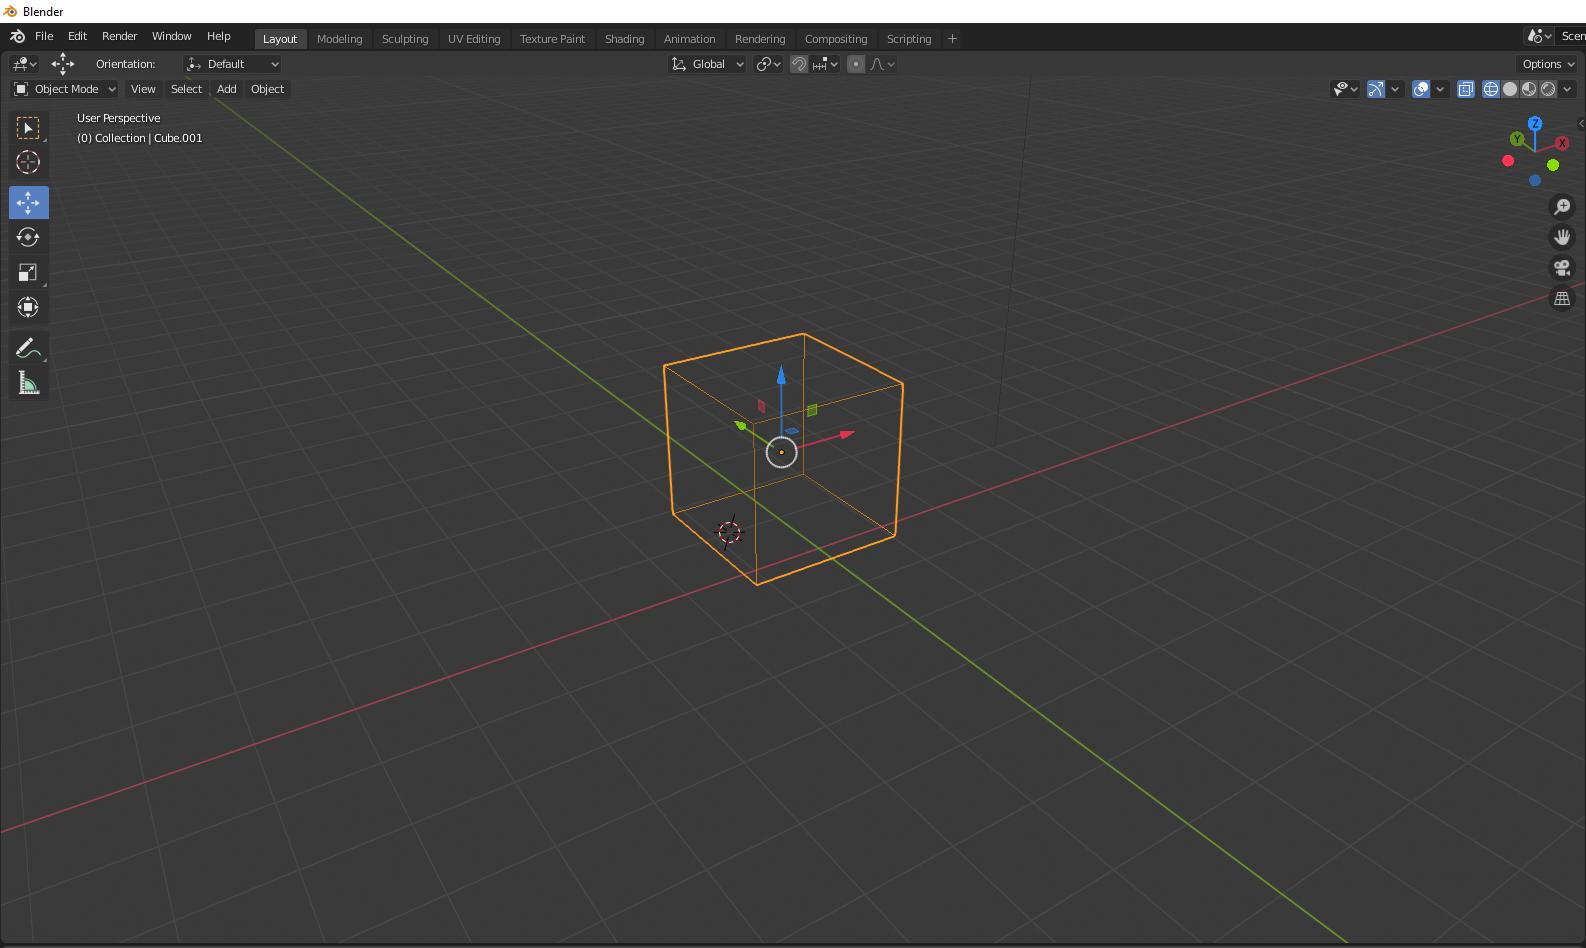Screen dimensions: 1586x948
Task: Choose the Rotate tool
Action: tap(28, 237)
